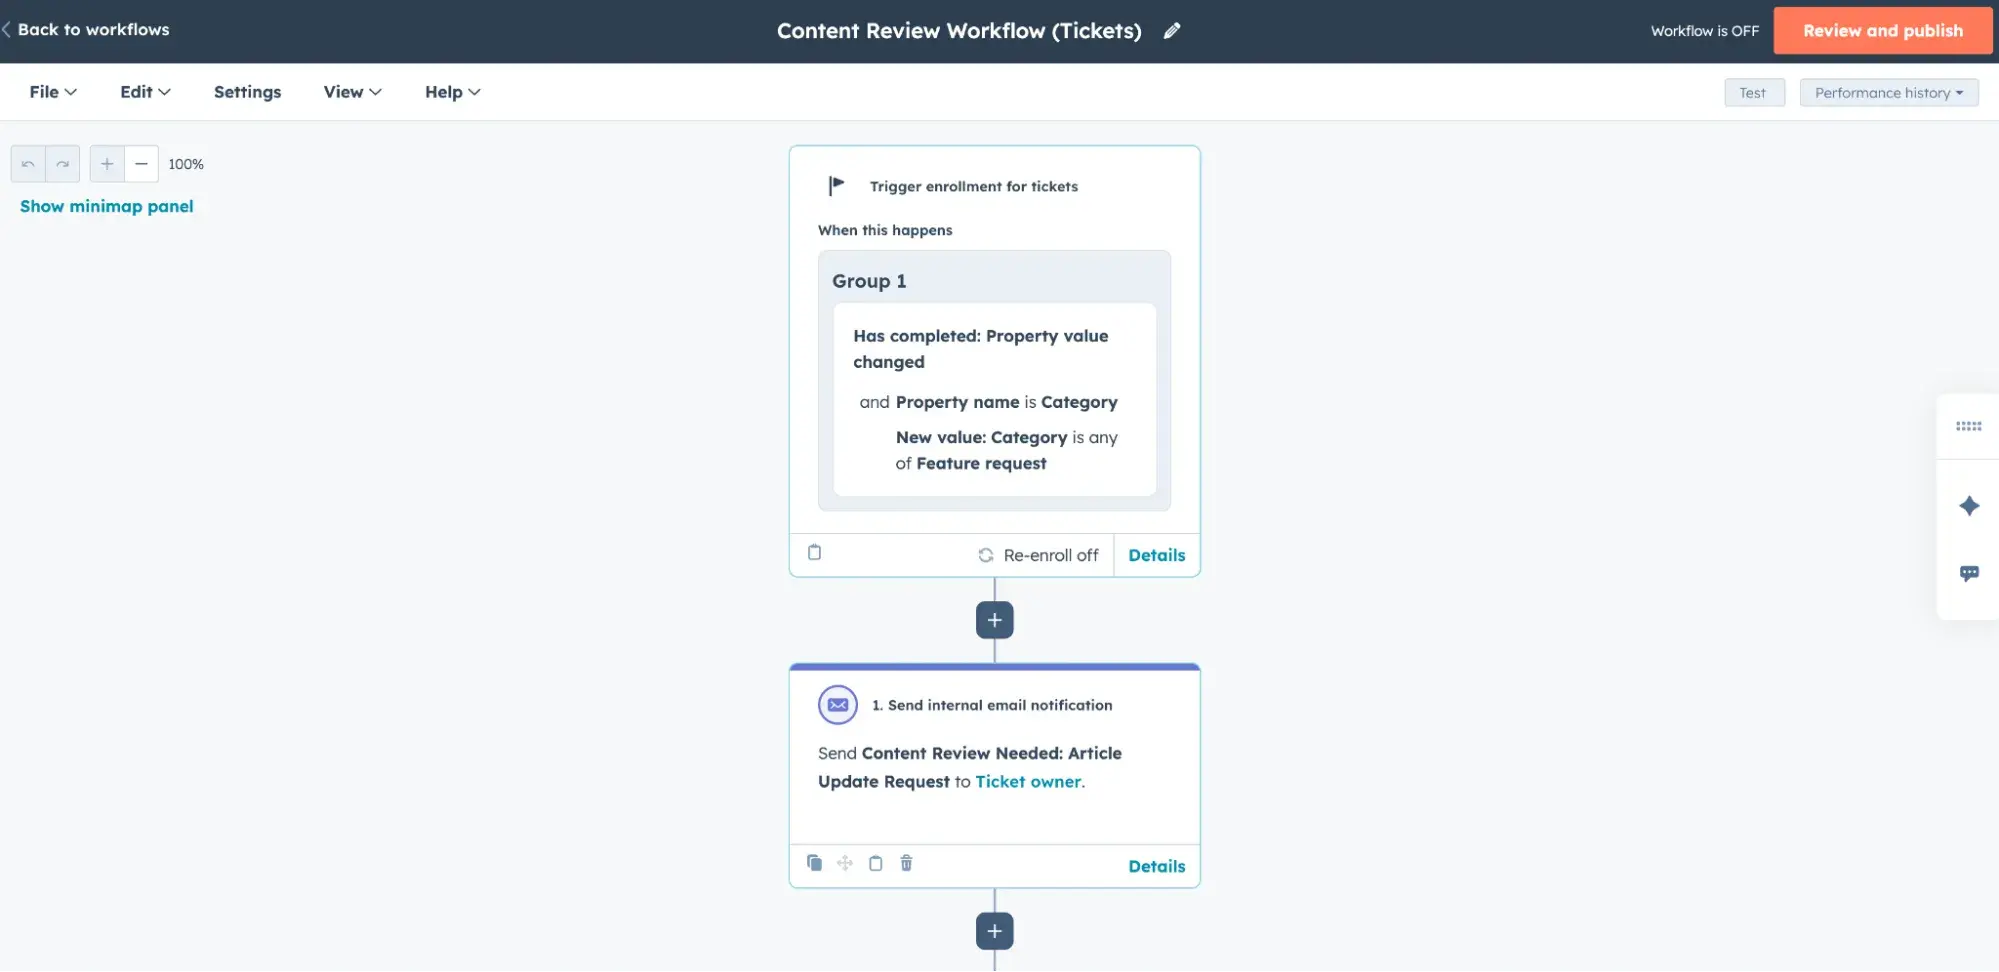Open the Performance history dropdown
The image size is (1999, 972).
tap(1888, 92)
